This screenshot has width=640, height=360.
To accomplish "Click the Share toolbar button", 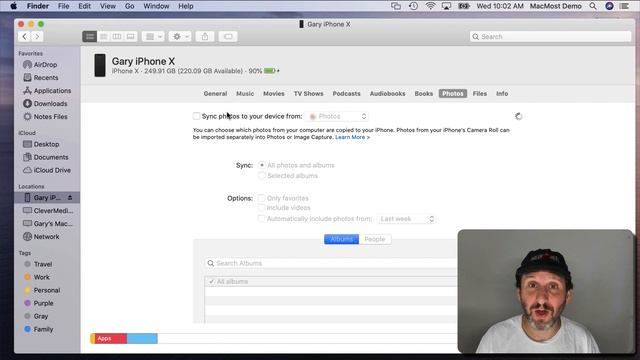I will (x=205, y=36).
